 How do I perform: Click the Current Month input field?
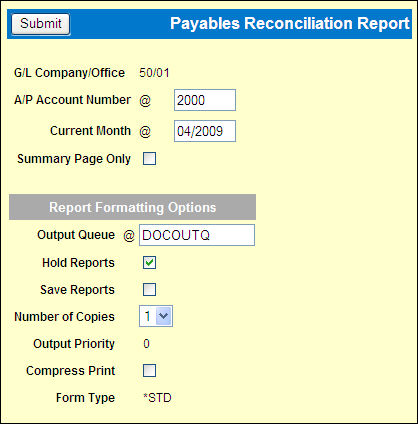pos(205,131)
